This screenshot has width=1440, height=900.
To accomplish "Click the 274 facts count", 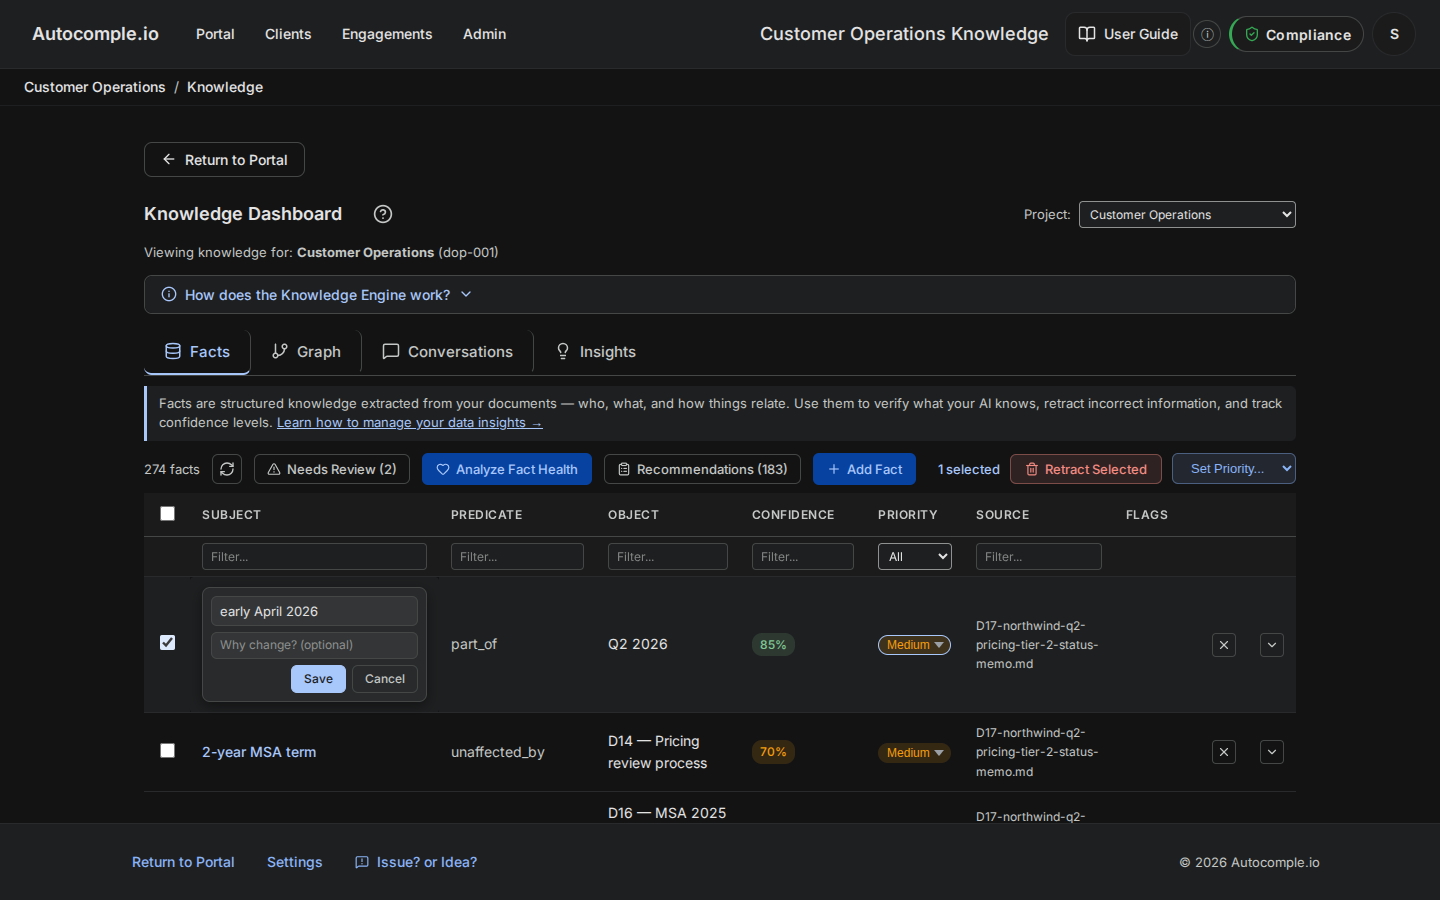I will tap(172, 469).
